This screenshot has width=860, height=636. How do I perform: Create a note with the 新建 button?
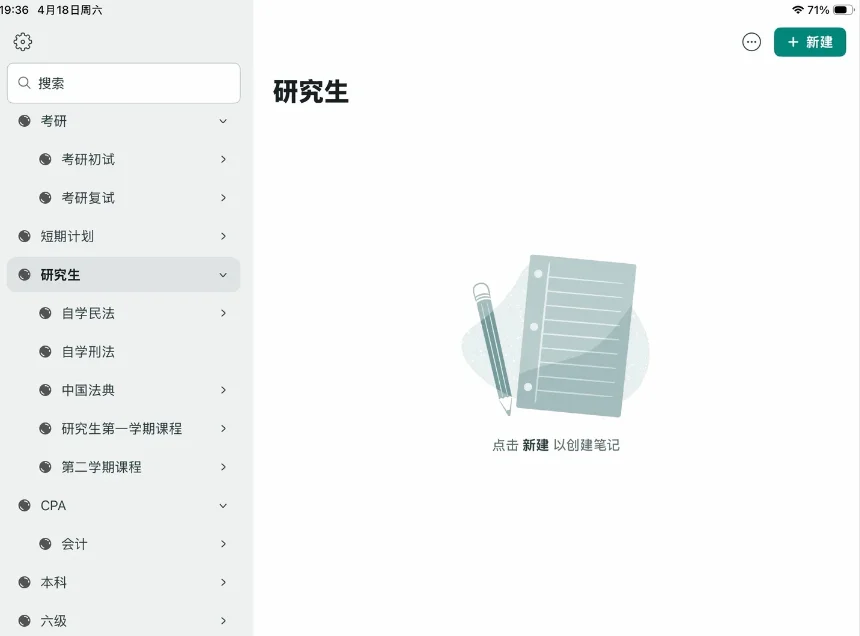[x=810, y=42]
